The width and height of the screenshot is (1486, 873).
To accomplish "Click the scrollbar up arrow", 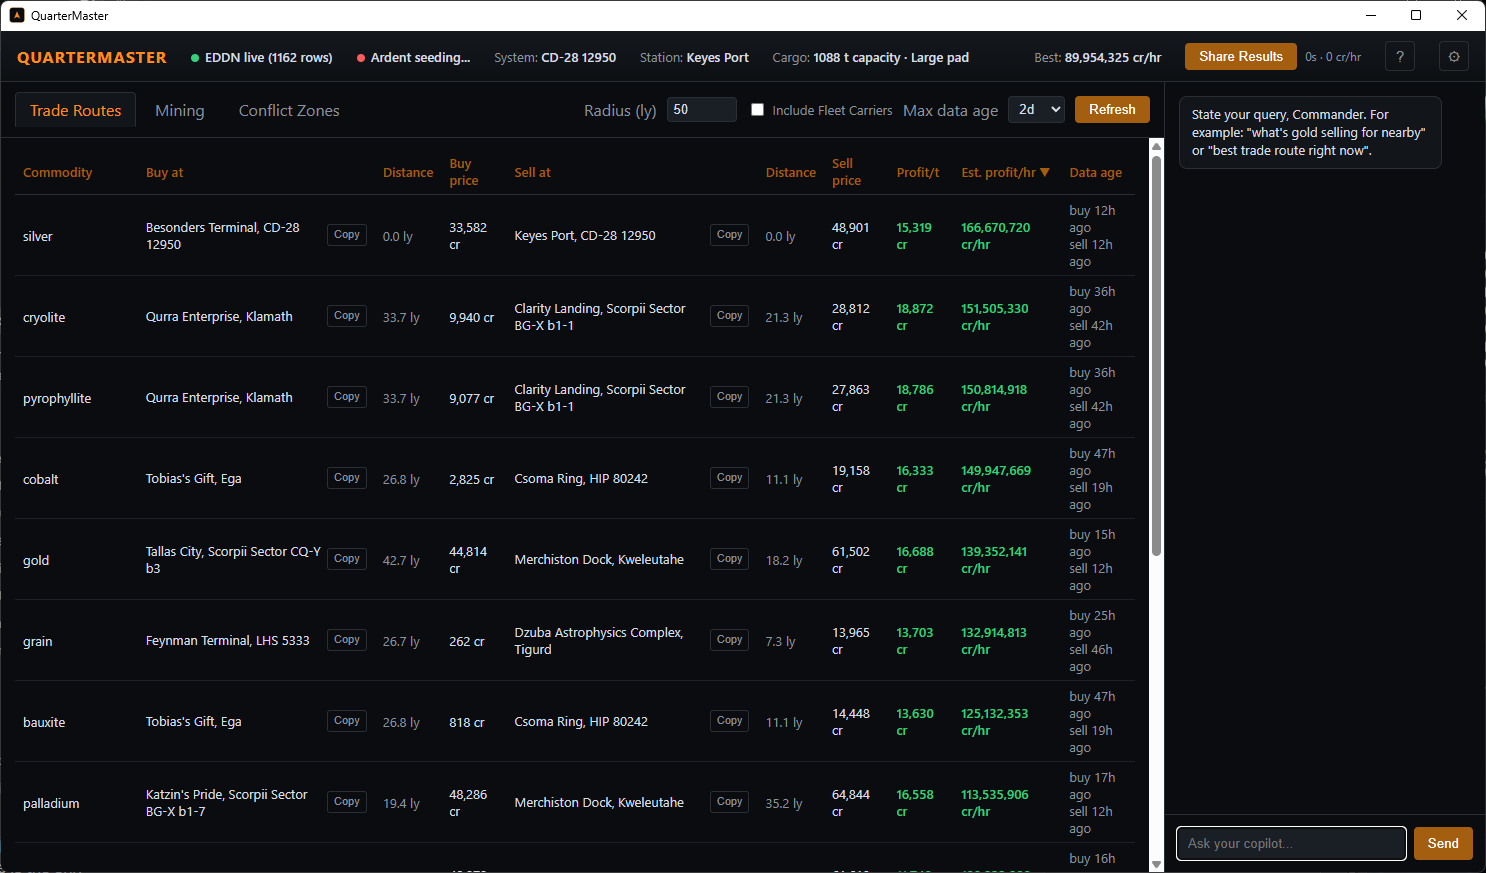I will click(1156, 146).
